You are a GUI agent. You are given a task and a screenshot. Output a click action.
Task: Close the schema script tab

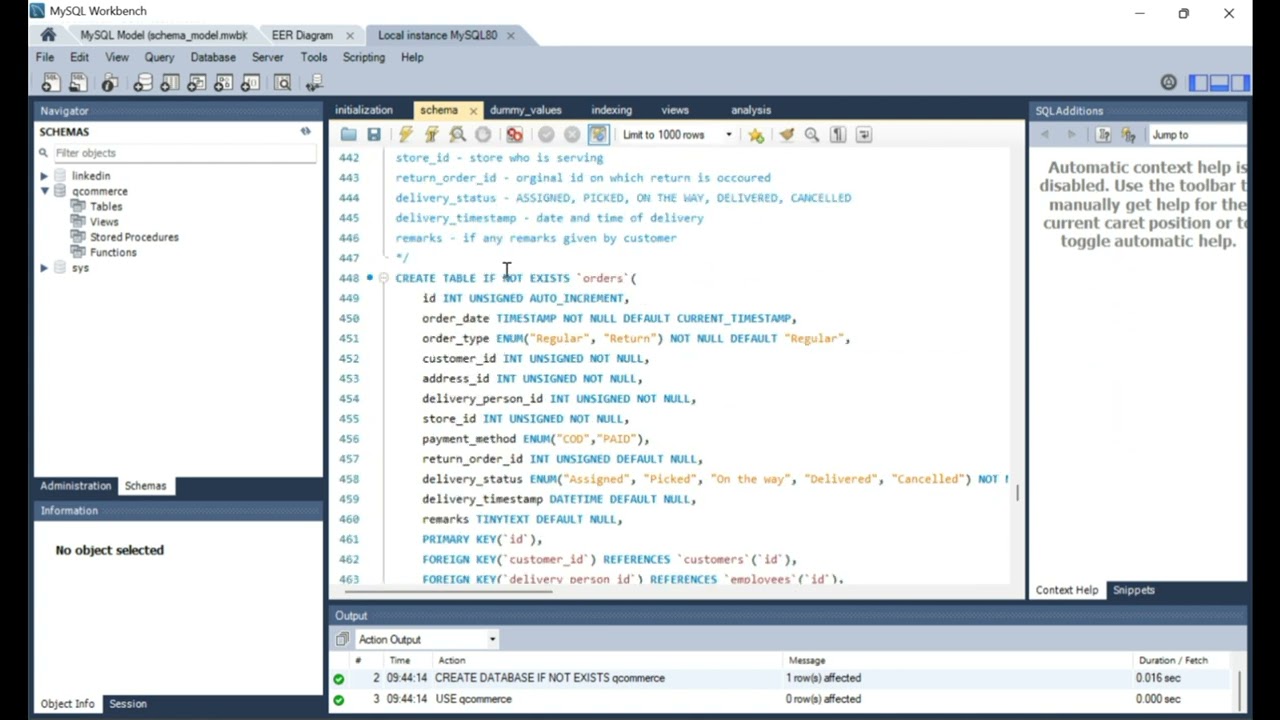pos(473,110)
